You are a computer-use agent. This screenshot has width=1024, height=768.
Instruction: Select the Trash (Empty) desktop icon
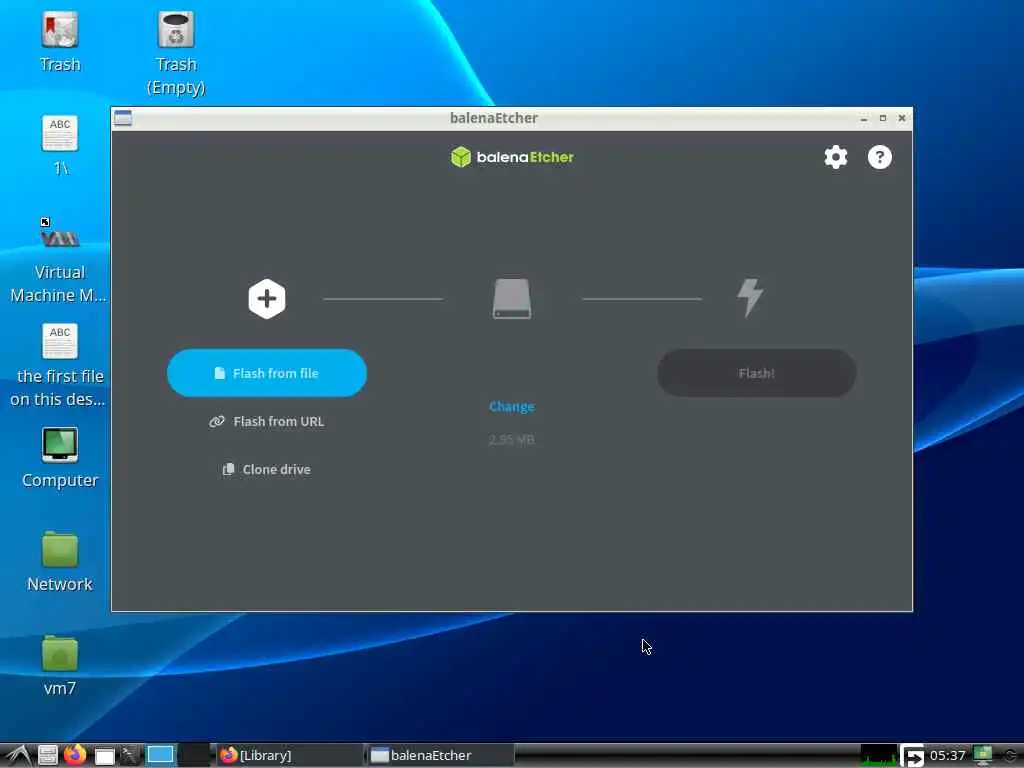click(x=176, y=54)
